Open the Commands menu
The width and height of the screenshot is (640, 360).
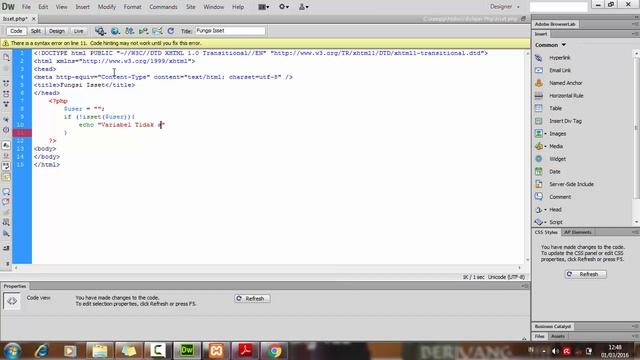pyautogui.click(x=163, y=7)
